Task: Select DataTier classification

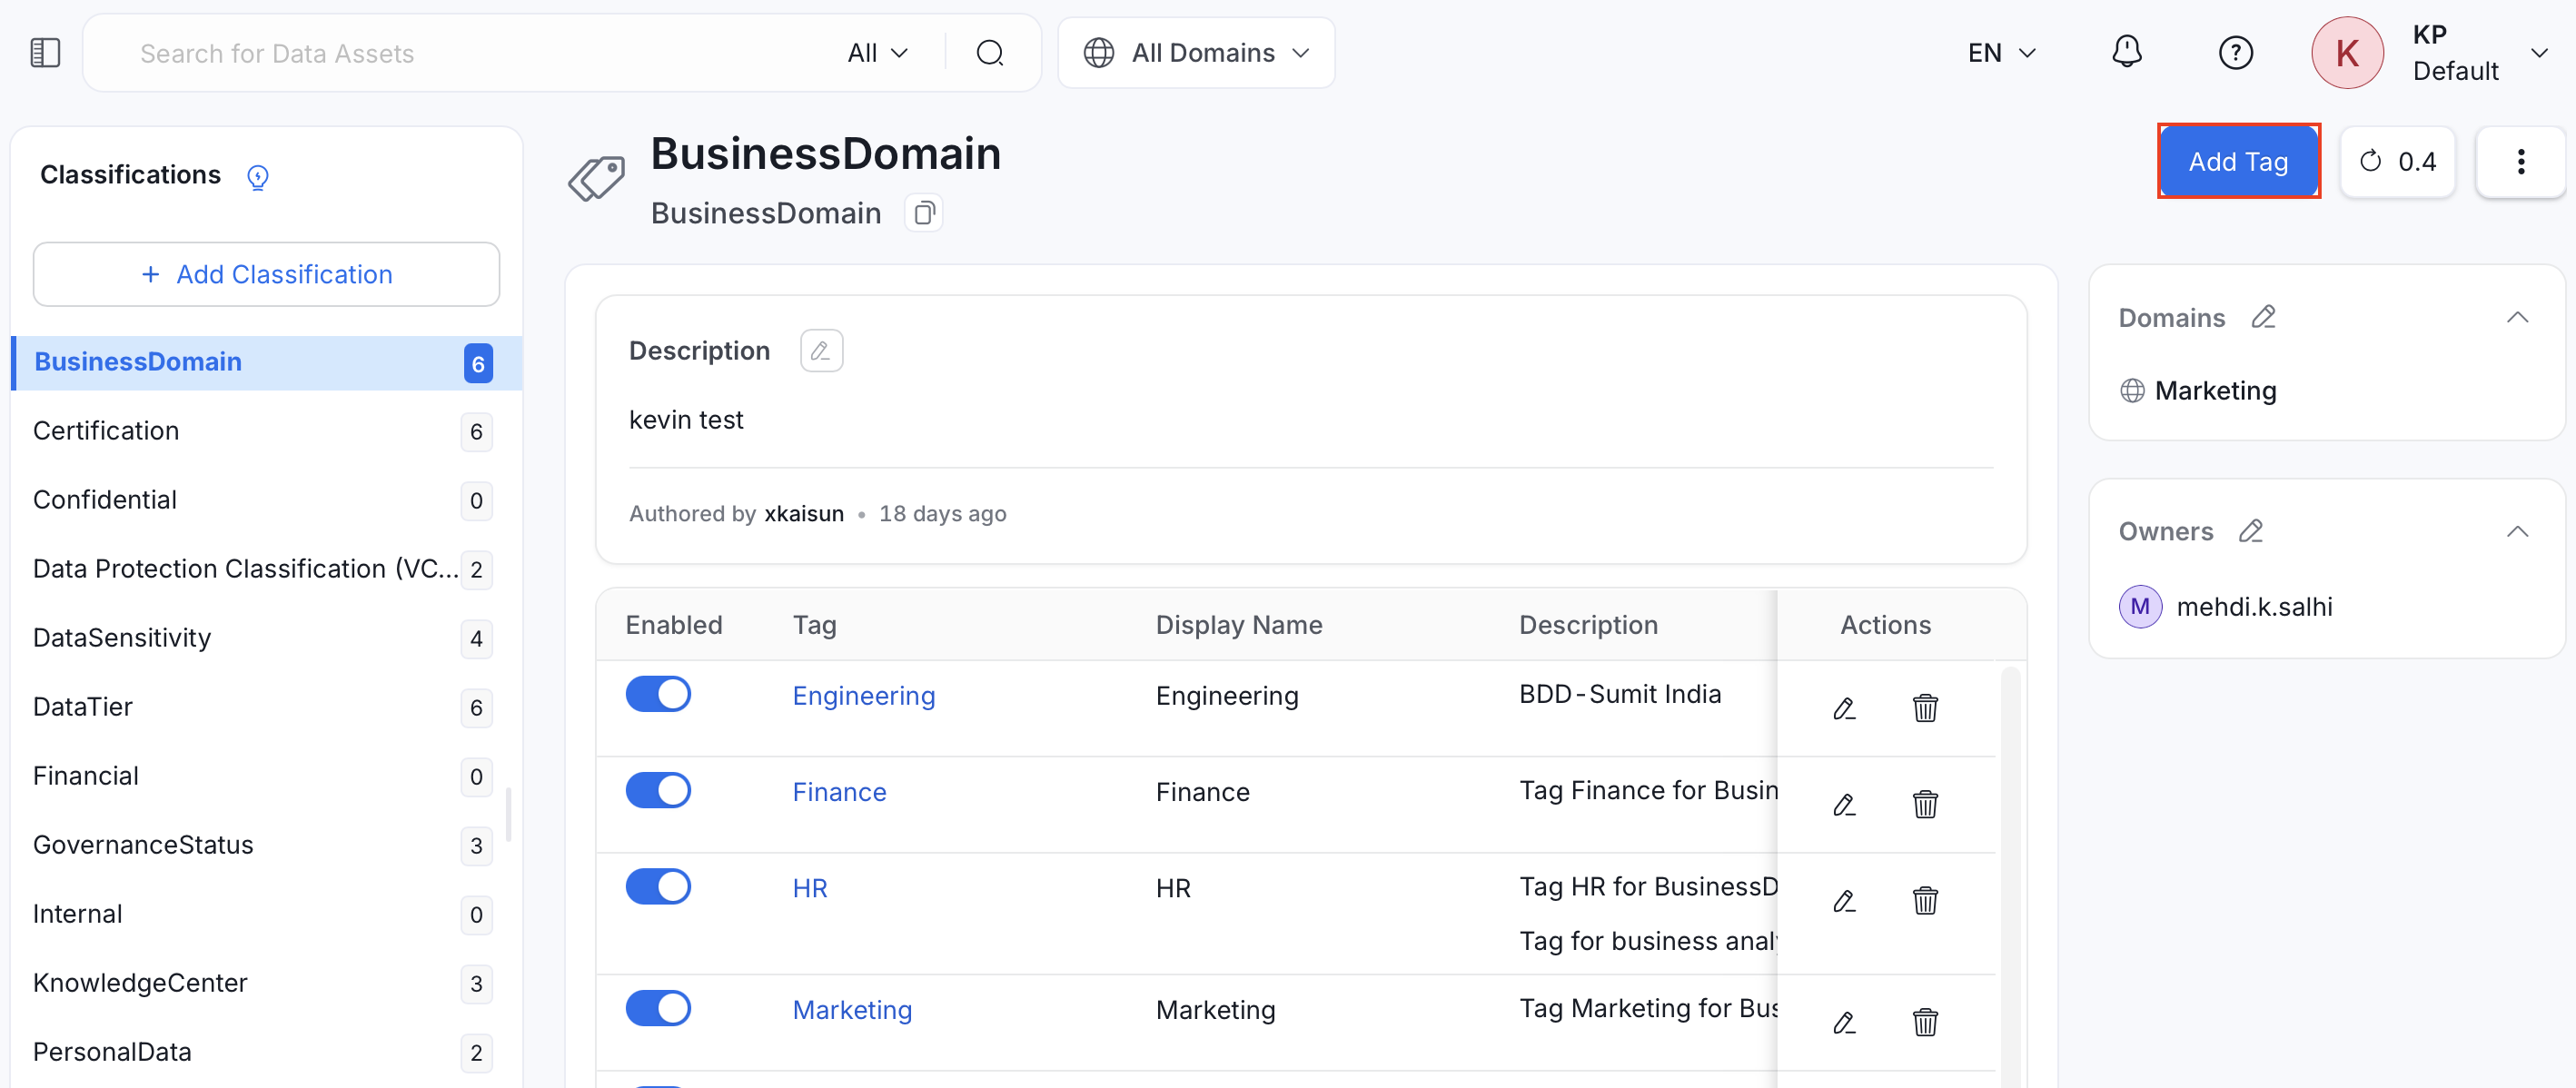Action: 267,707
